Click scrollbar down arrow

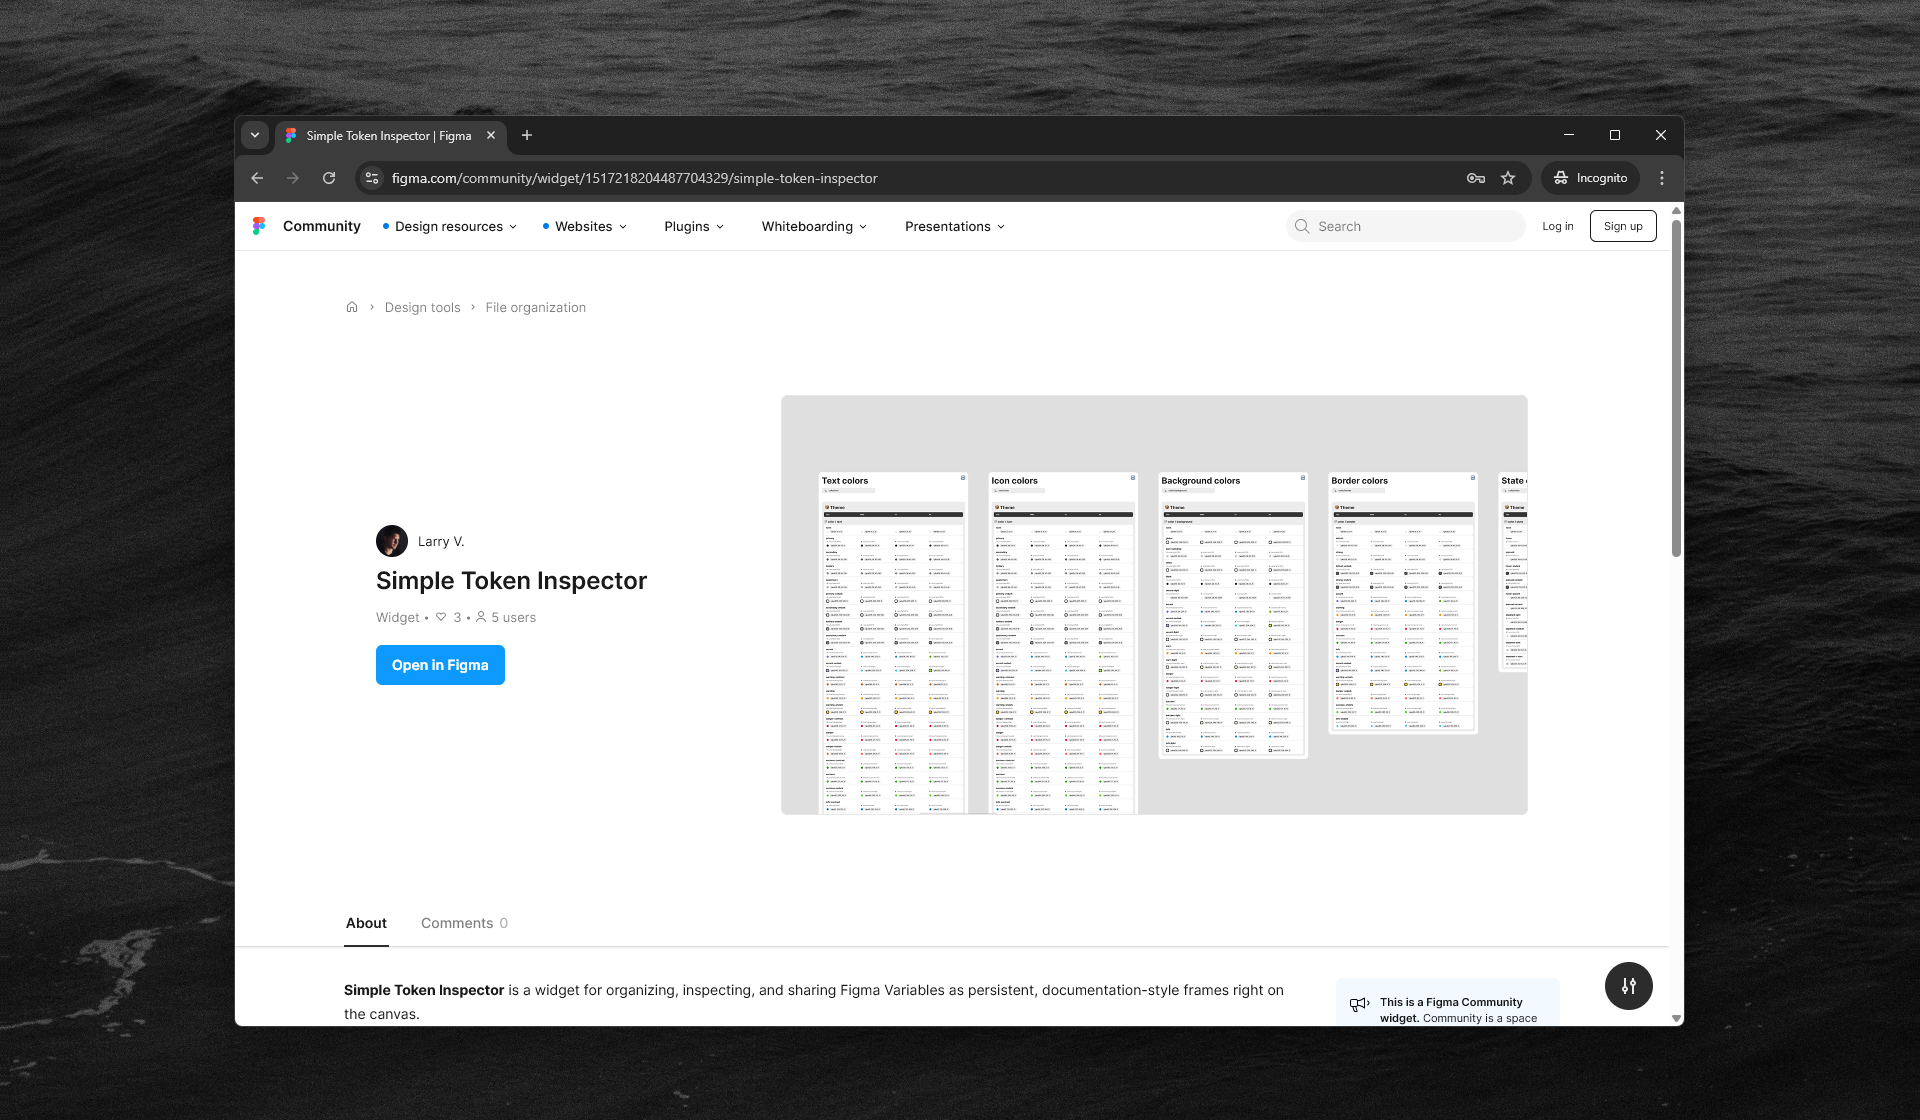pyautogui.click(x=1676, y=1018)
